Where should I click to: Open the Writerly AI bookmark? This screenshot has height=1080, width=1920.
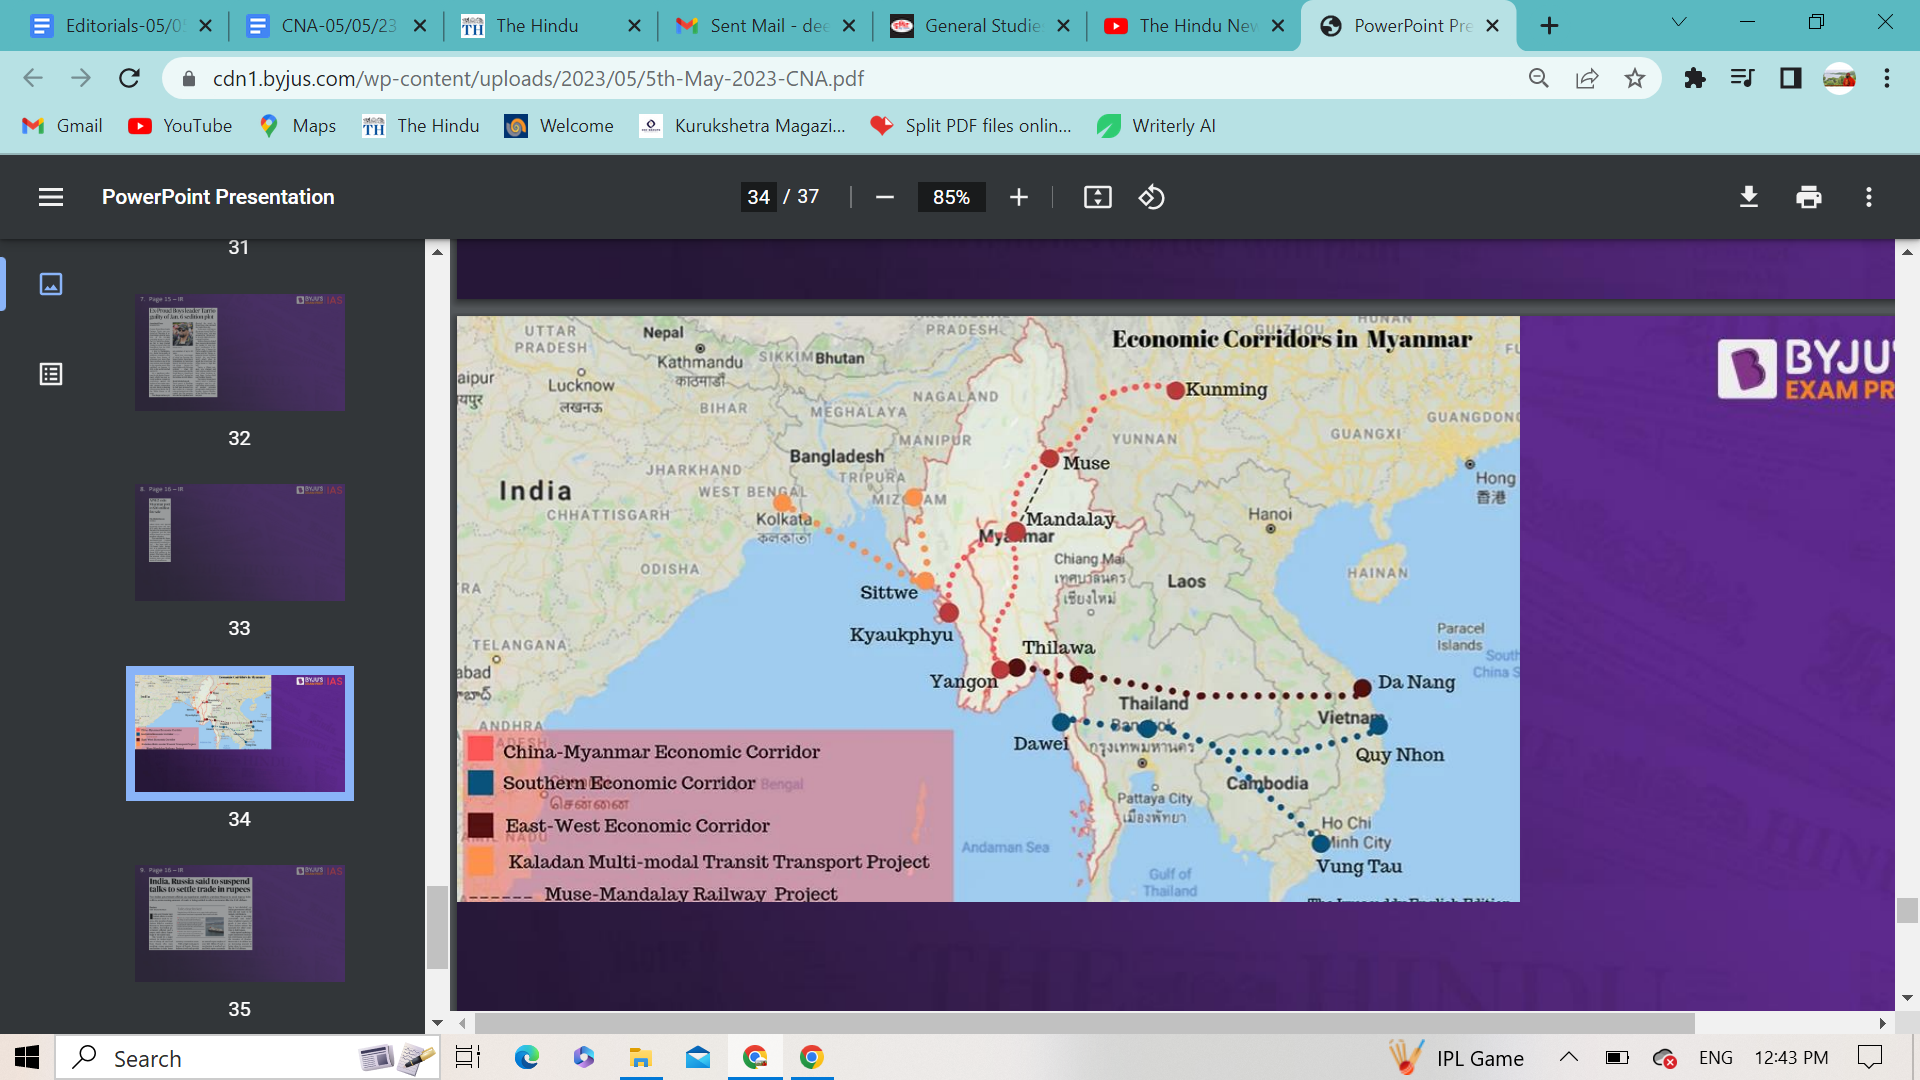1157,126
